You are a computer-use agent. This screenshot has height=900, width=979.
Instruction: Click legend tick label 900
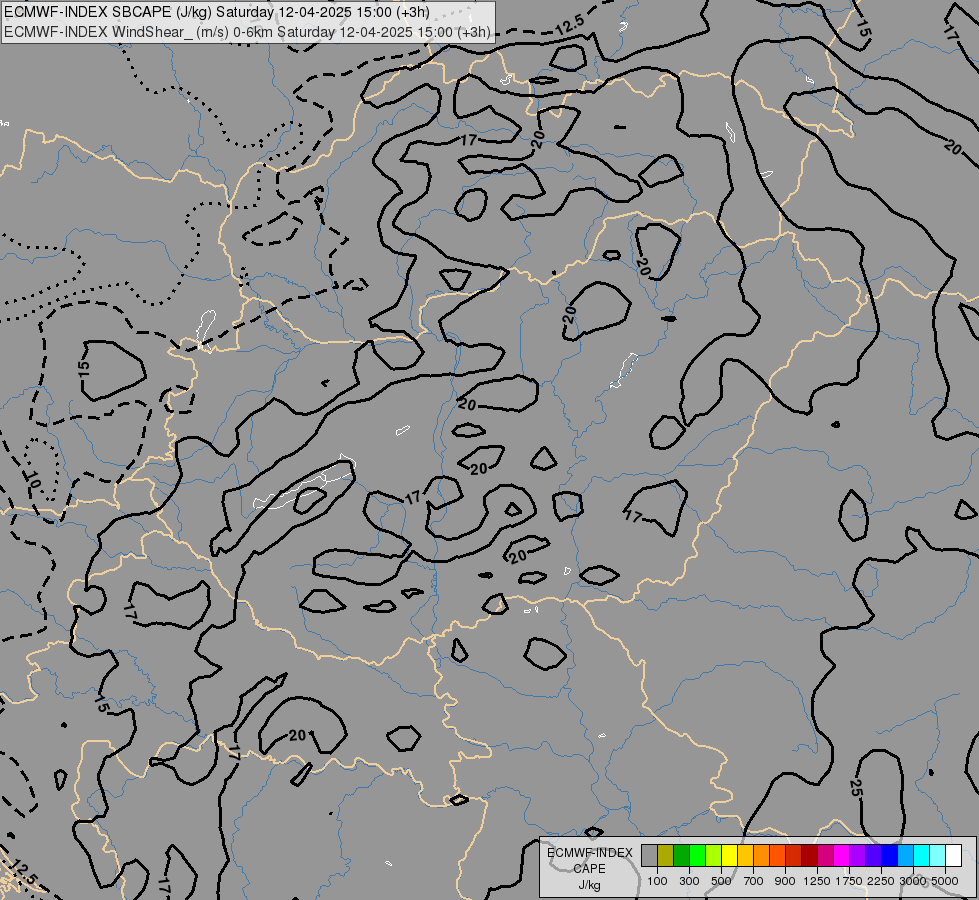pos(785,881)
